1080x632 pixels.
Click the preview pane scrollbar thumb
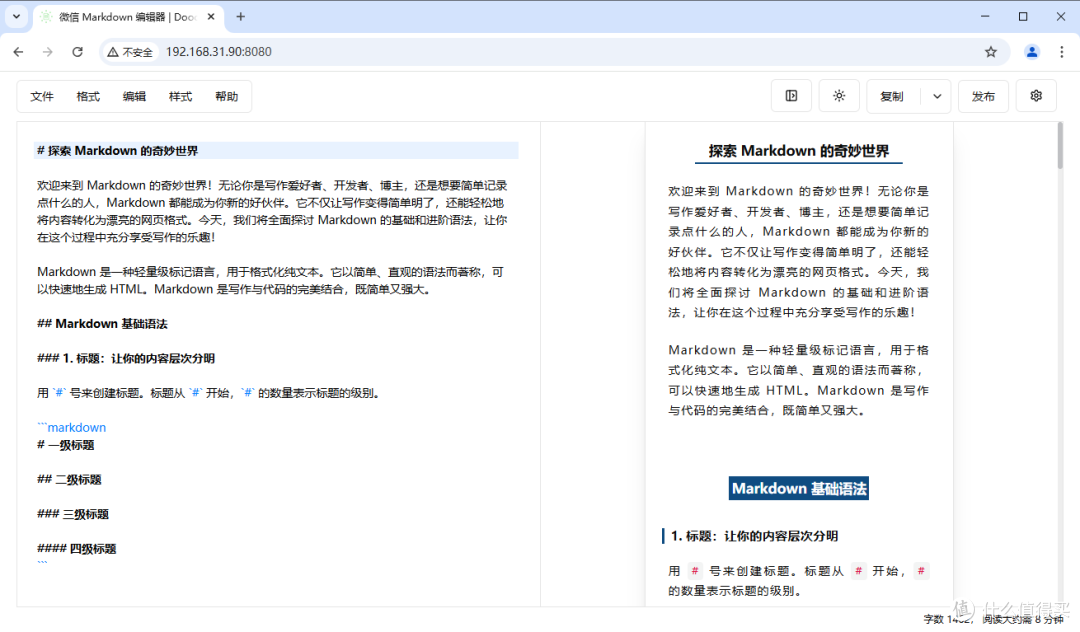pos(1060,146)
